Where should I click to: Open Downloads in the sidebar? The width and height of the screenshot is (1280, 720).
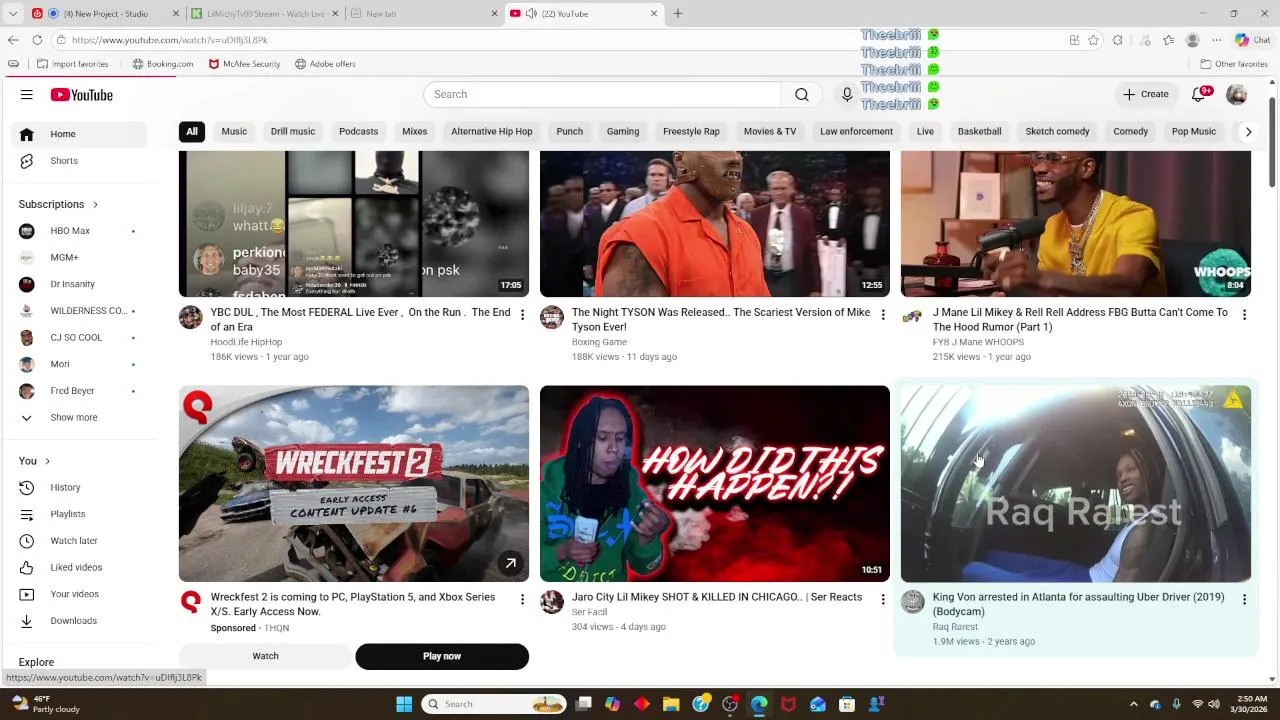(75, 621)
